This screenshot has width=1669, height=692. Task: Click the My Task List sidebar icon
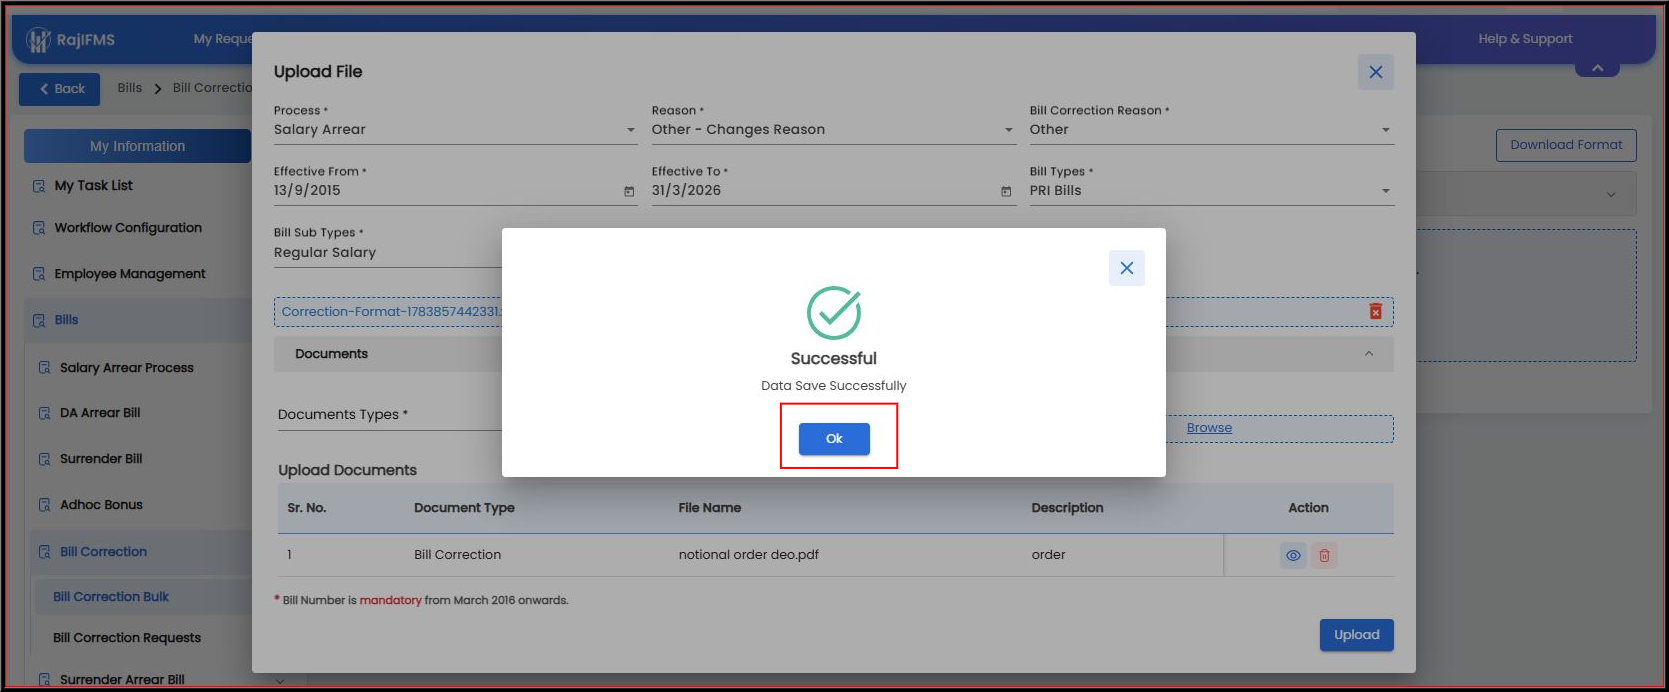click(39, 187)
